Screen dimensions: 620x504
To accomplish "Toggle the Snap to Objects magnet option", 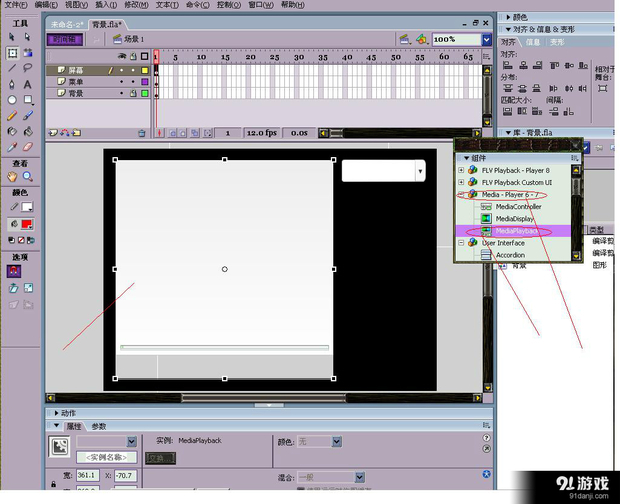I will pos(14,272).
